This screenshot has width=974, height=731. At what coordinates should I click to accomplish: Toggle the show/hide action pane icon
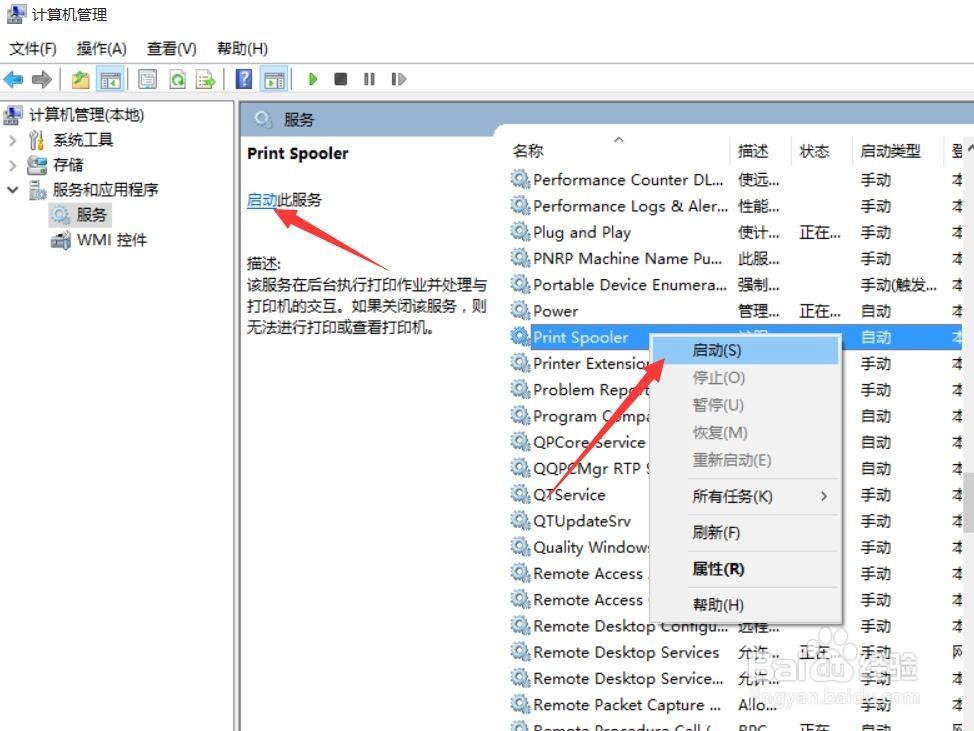pos(274,79)
